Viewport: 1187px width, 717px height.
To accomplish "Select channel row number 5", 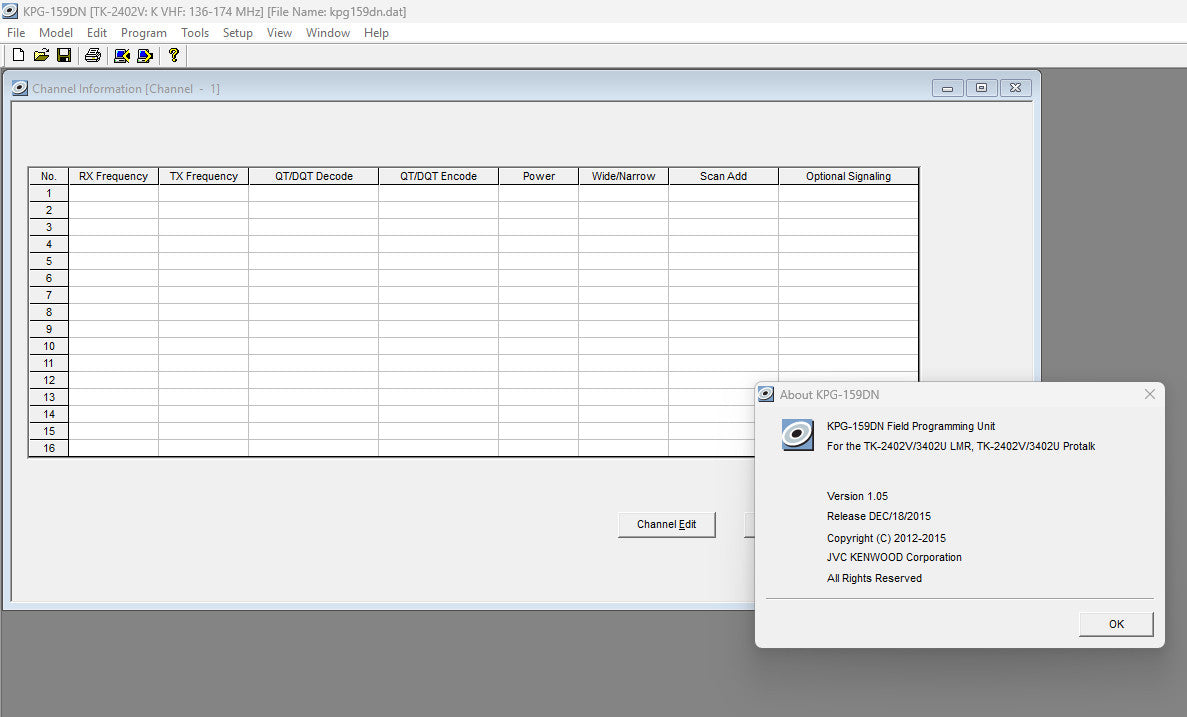I will point(48,261).
